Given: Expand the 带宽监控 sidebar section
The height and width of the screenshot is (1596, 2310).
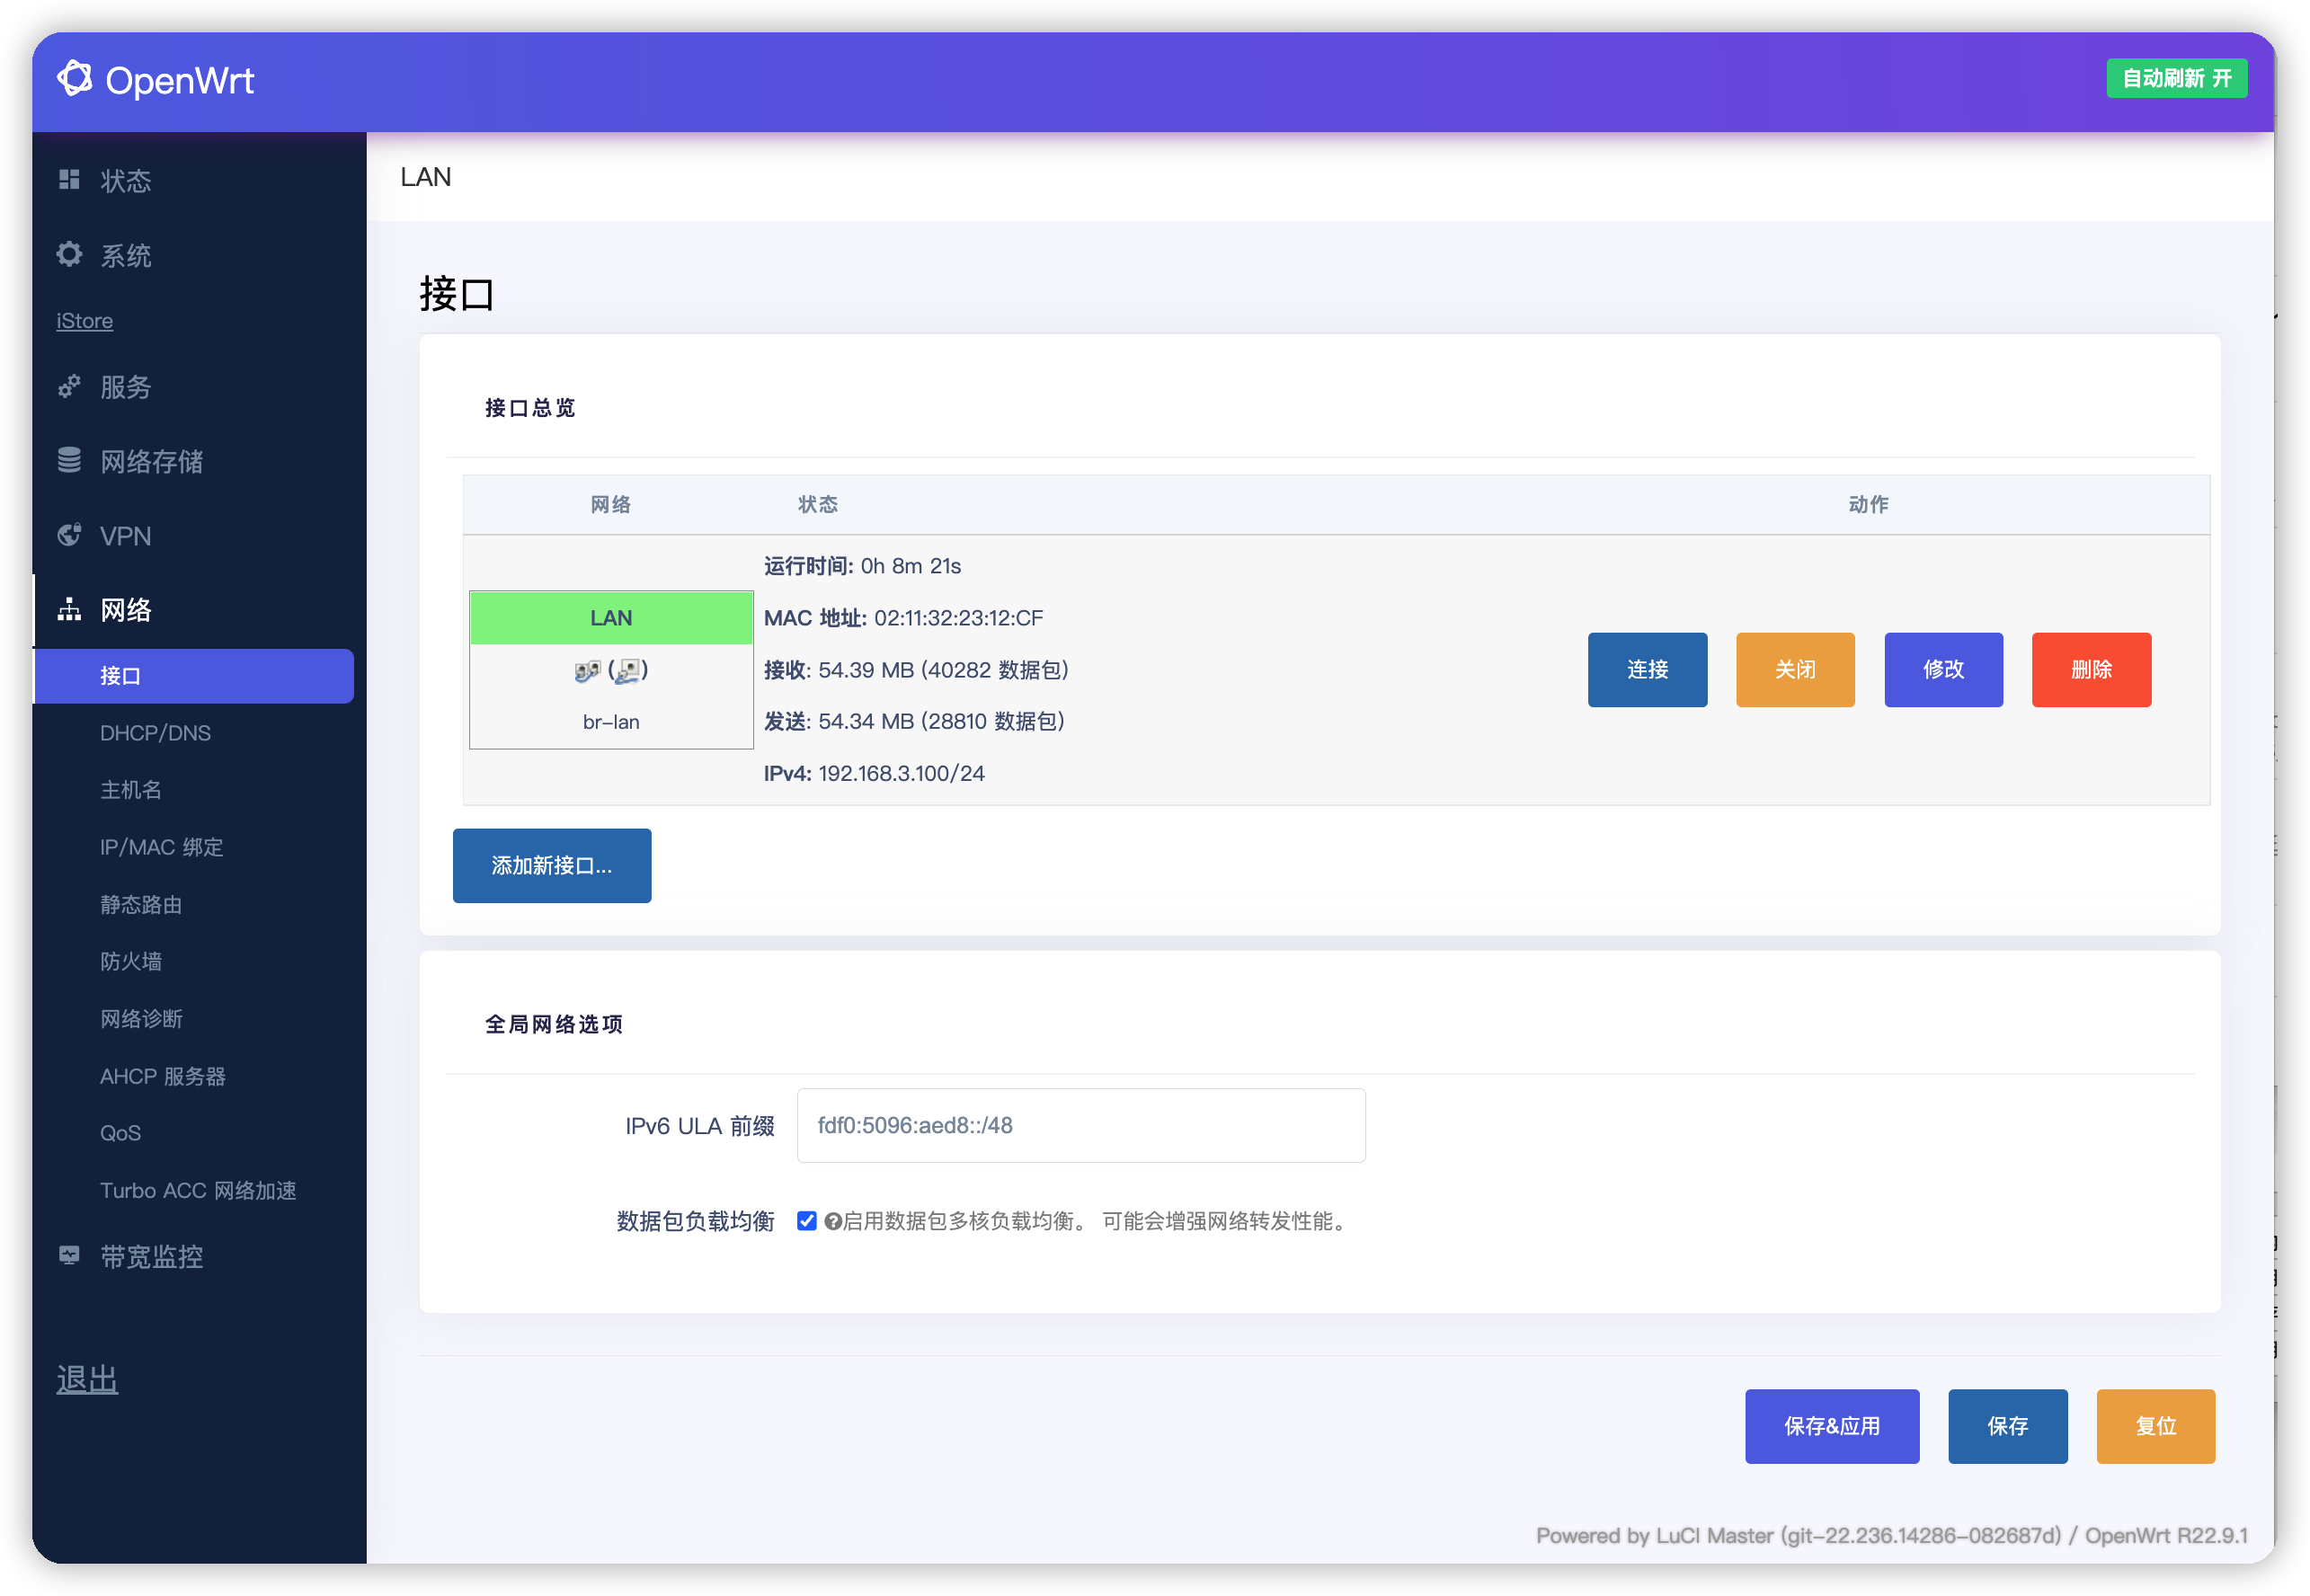Looking at the screenshot, I should [x=152, y=1256].
